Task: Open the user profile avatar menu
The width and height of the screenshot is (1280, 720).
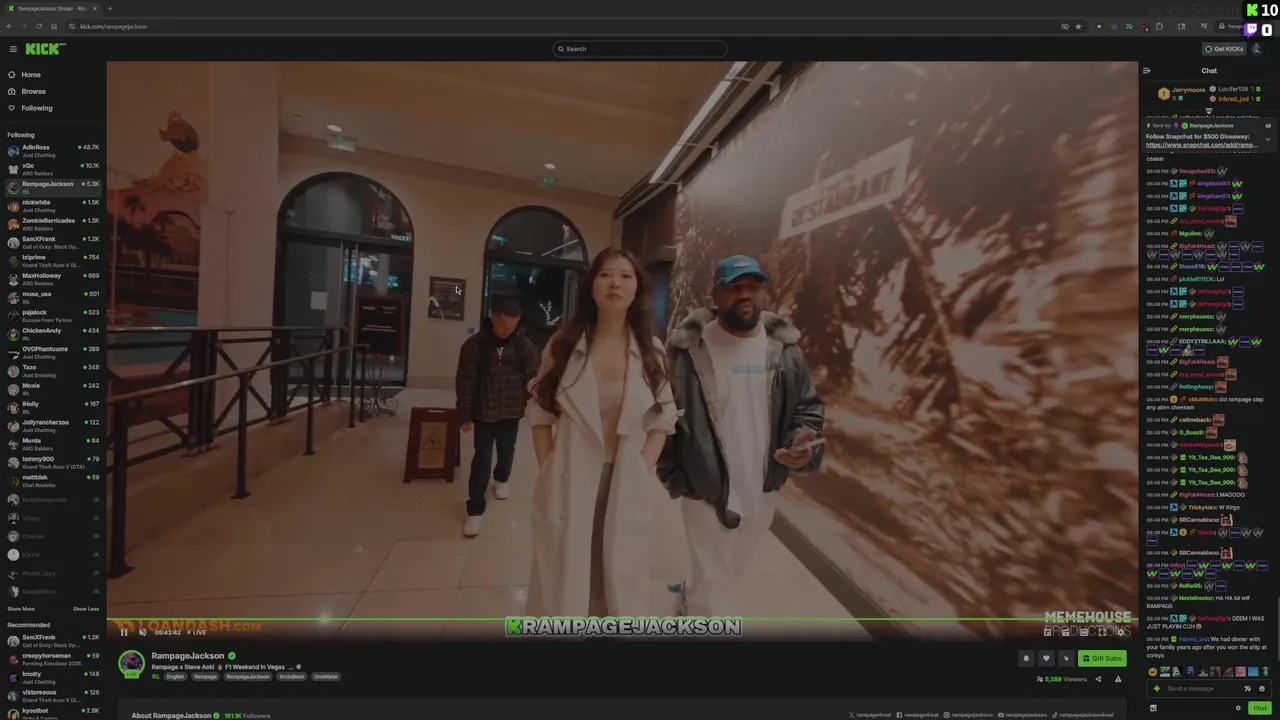Action: click(x=1256, y=49)
